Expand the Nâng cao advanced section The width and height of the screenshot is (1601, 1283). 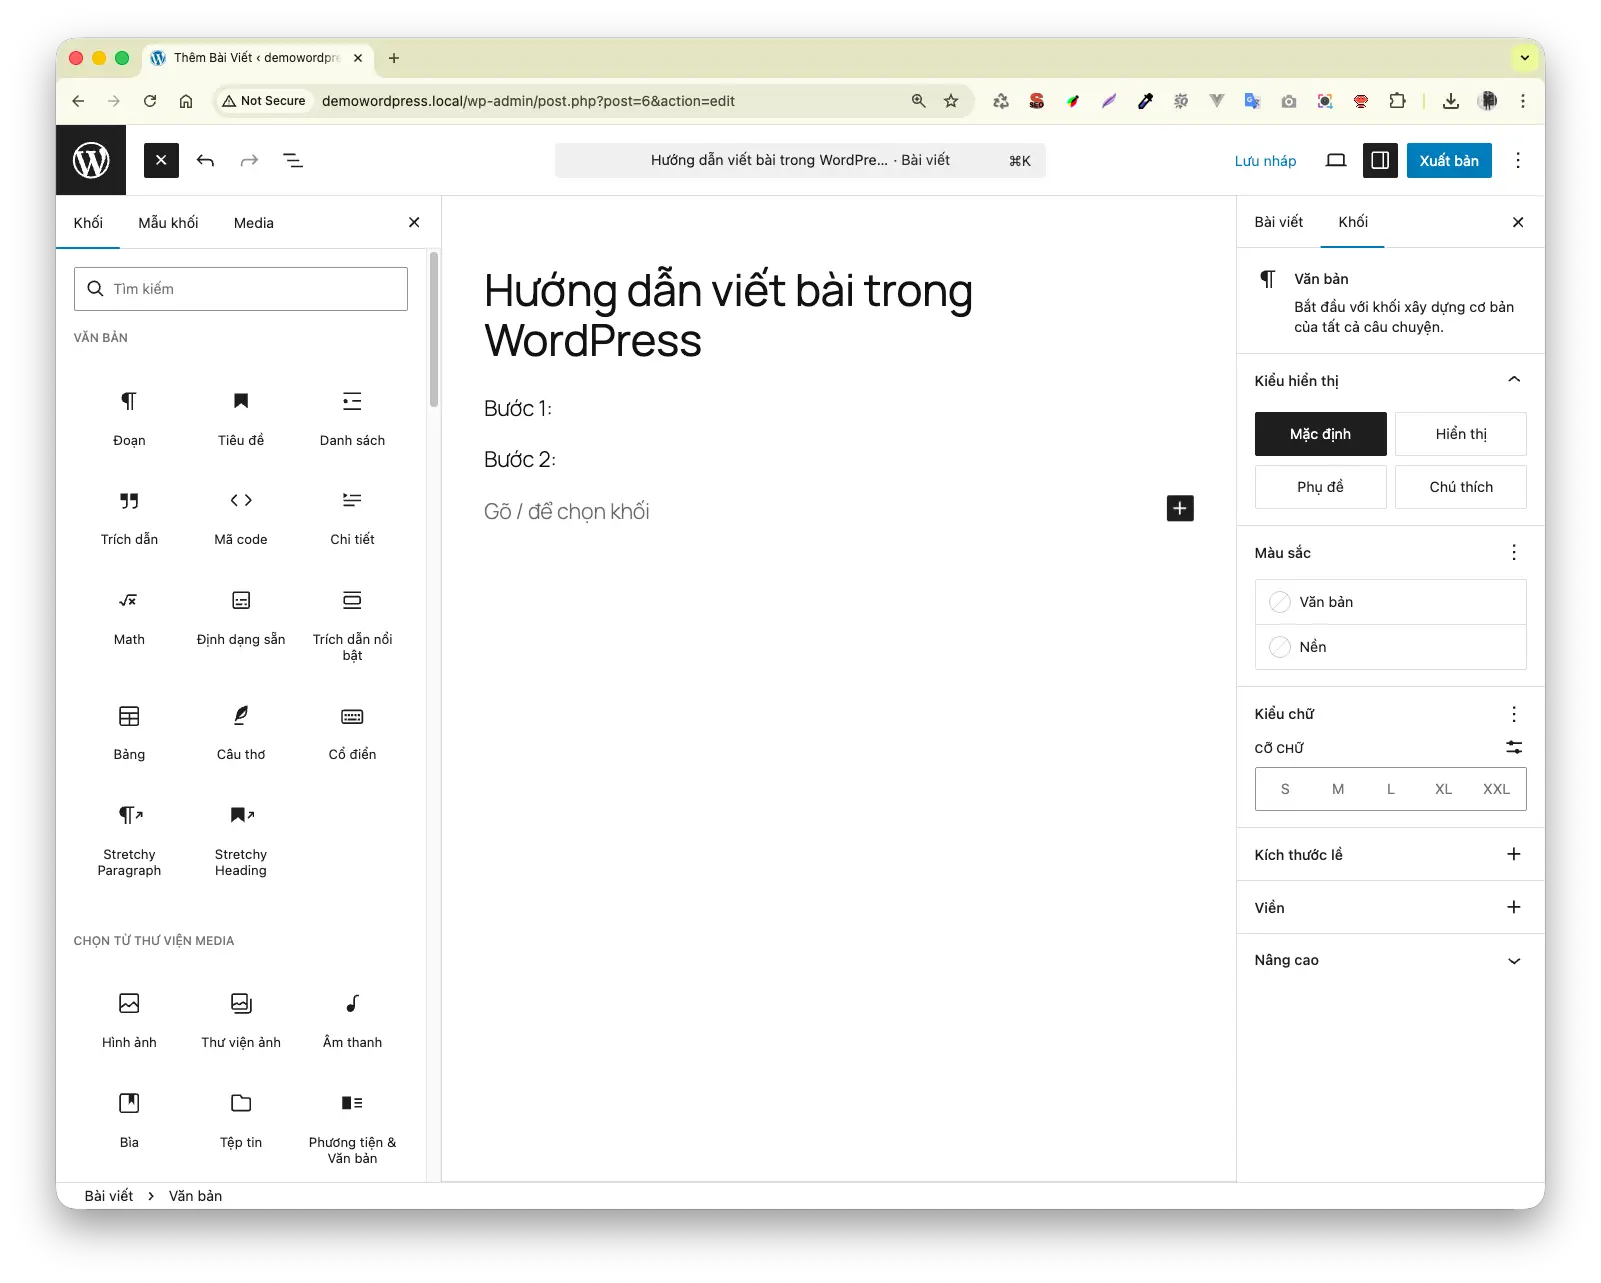click(1513, 960)
